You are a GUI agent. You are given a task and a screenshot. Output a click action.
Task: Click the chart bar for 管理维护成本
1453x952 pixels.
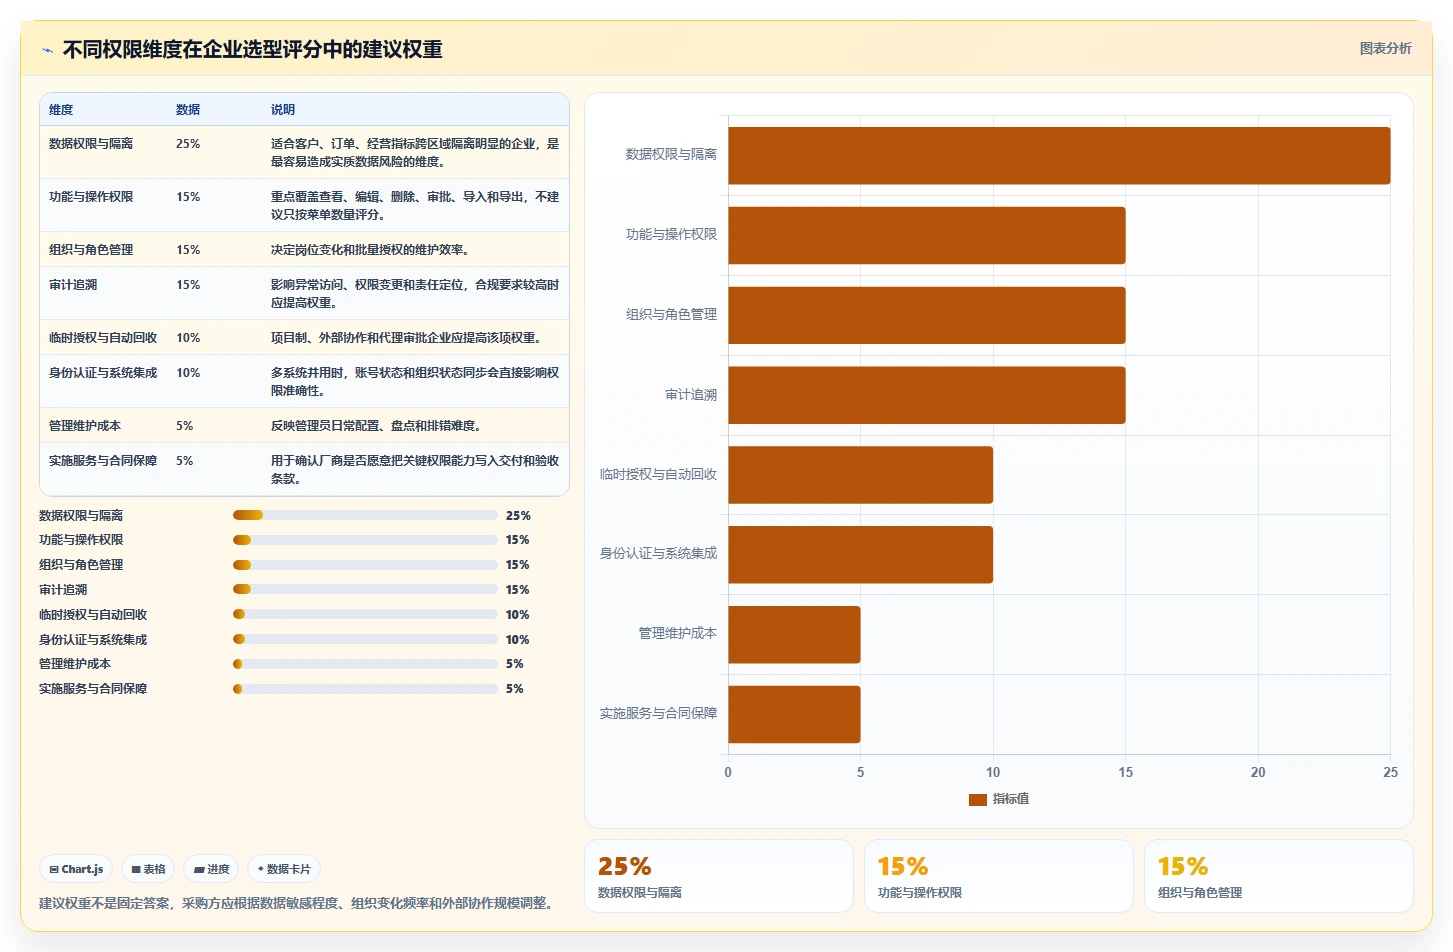click(x=794, y=634)
